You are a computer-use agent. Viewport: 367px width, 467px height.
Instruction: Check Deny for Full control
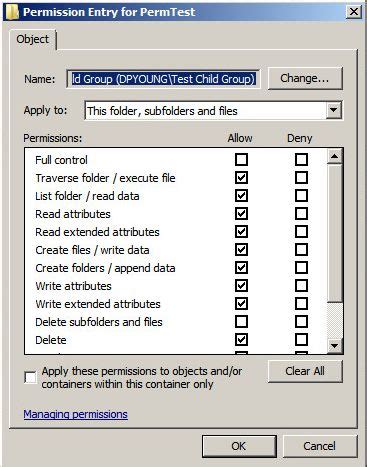301,160
